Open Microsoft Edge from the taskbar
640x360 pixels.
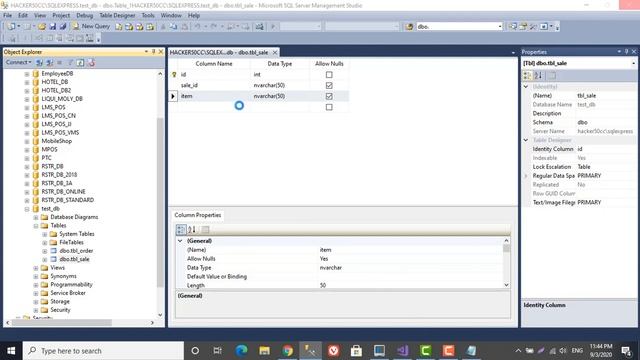point(242,350)
